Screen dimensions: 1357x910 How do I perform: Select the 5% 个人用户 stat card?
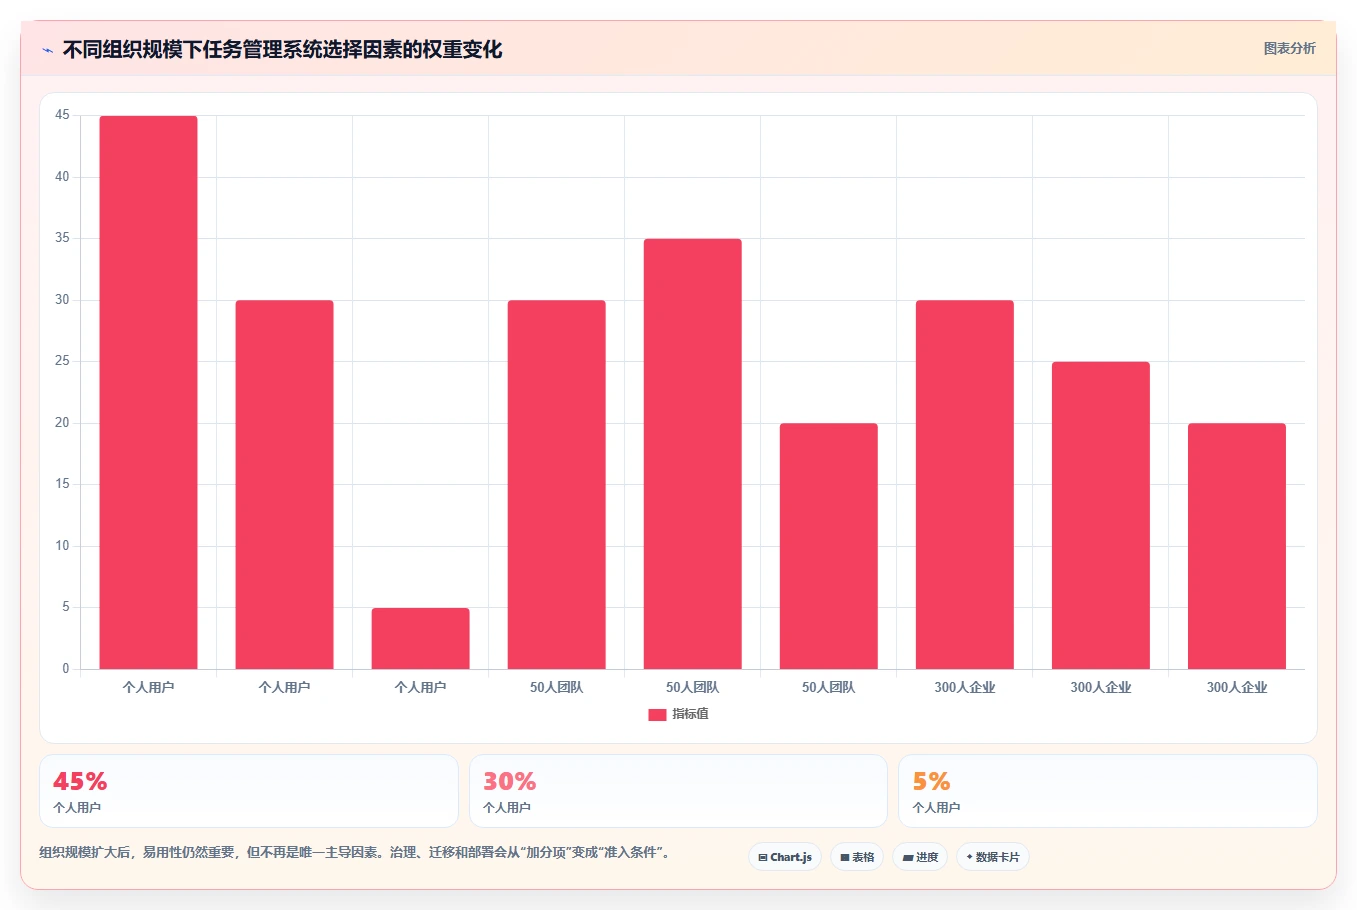point(1107,791)
